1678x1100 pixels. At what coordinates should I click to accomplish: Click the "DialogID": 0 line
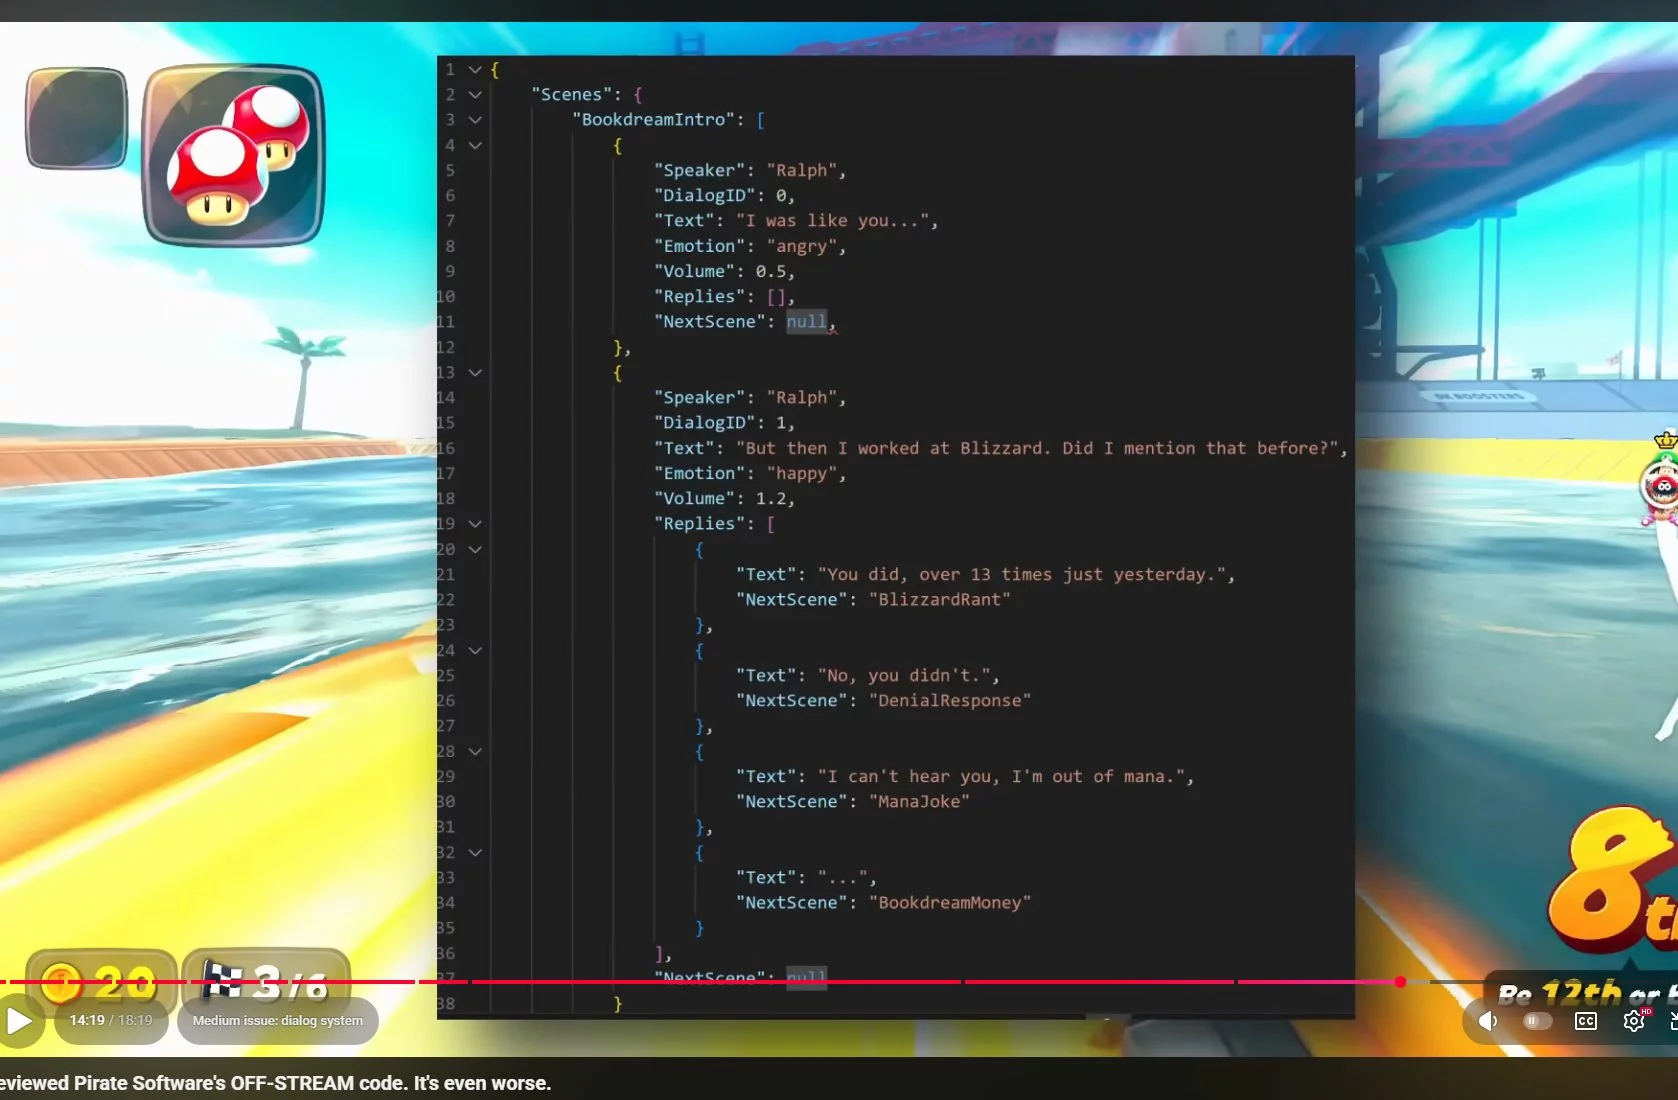725,195
